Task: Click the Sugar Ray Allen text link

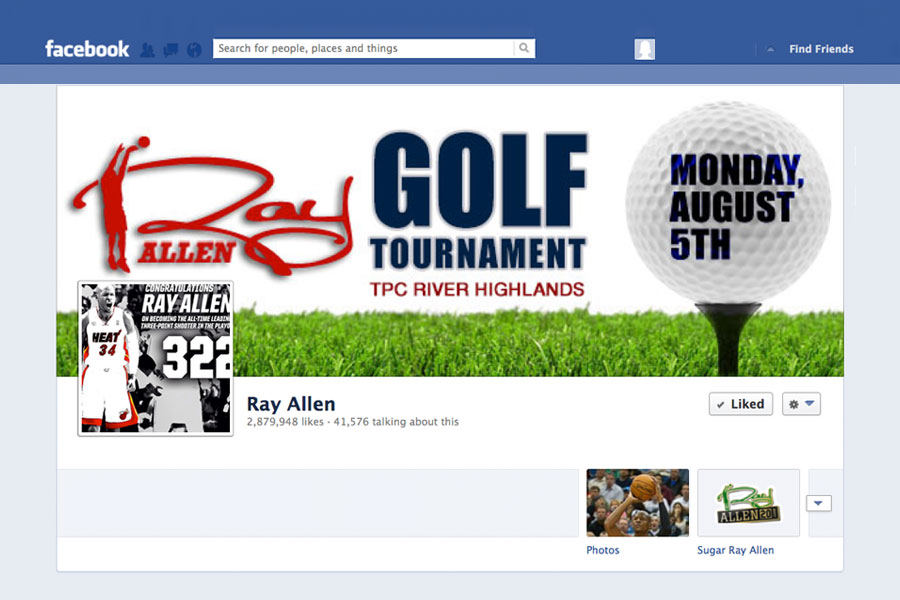Action: point(735,550)
